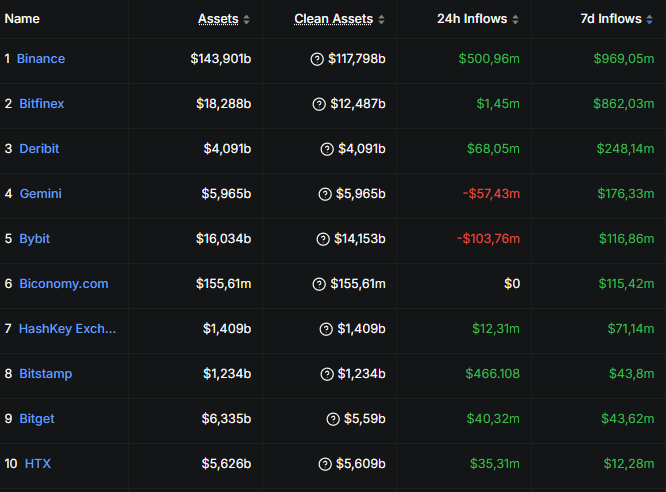Open the Biconomy.com exchange link
The image size is (666, 492).
click(64, 284)
